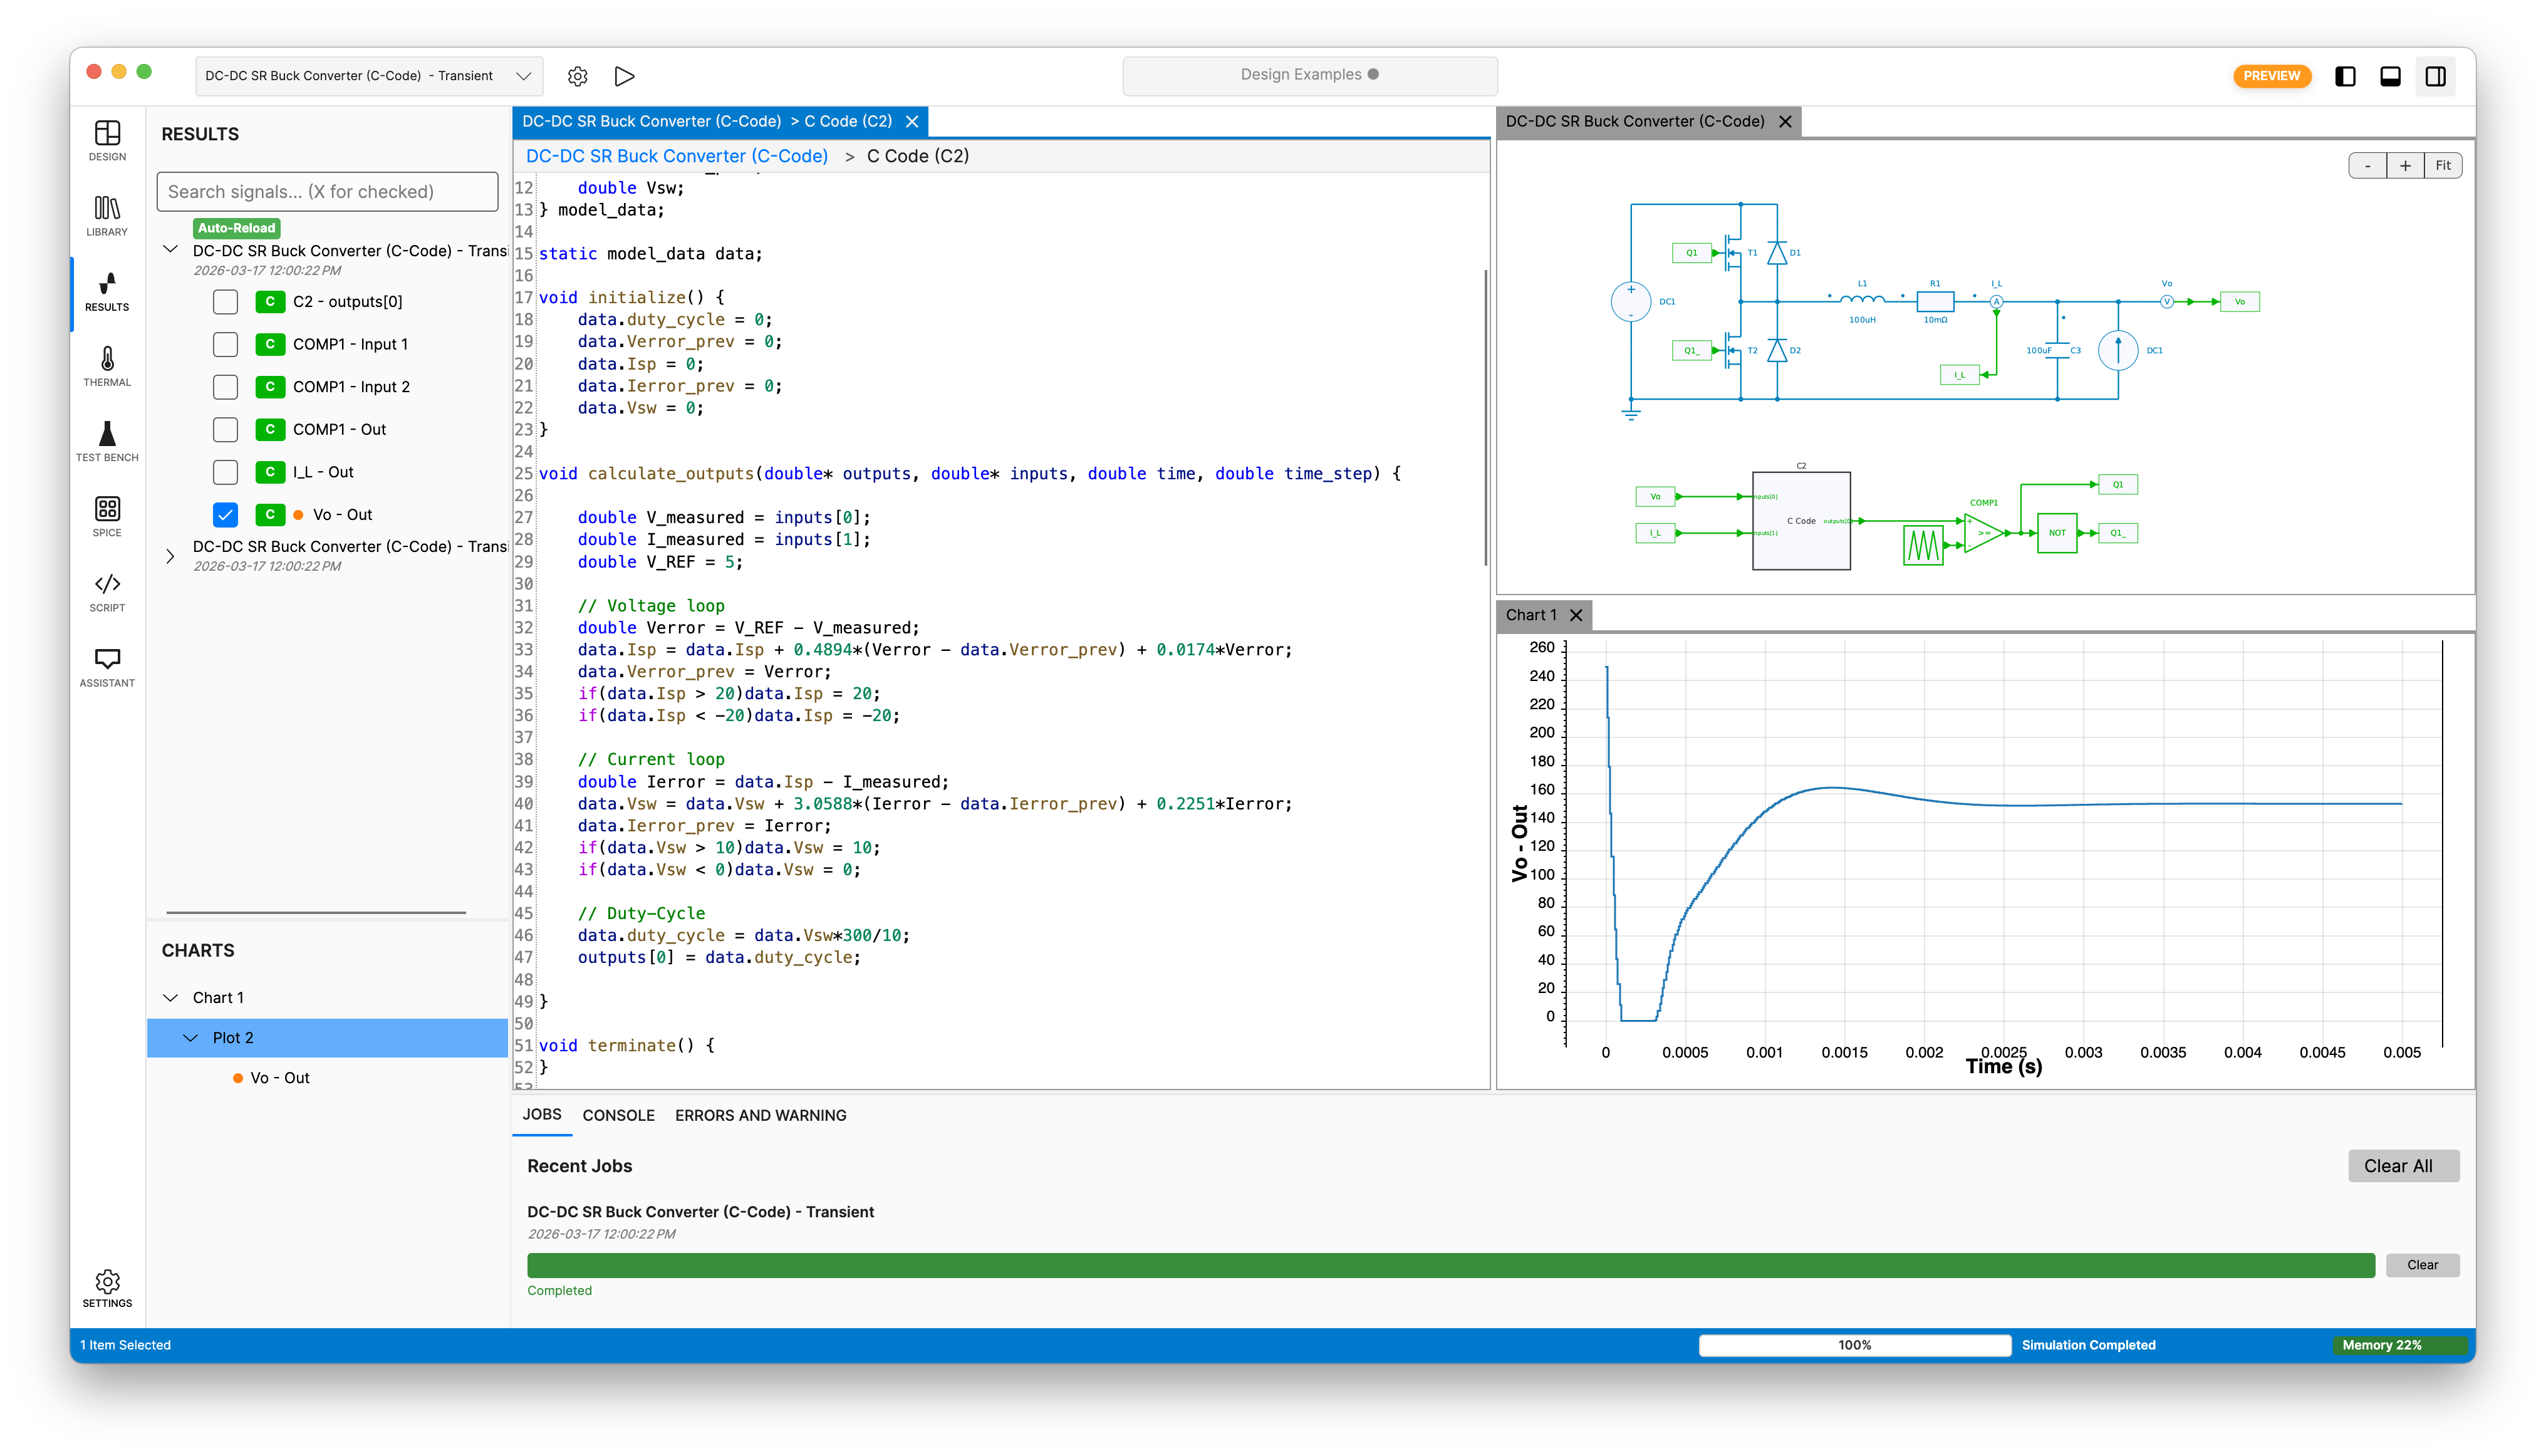Viewport: 2546px width, 1456px height.
Task: Check the COMP1 - Input 1 signal
Action: 225,344
